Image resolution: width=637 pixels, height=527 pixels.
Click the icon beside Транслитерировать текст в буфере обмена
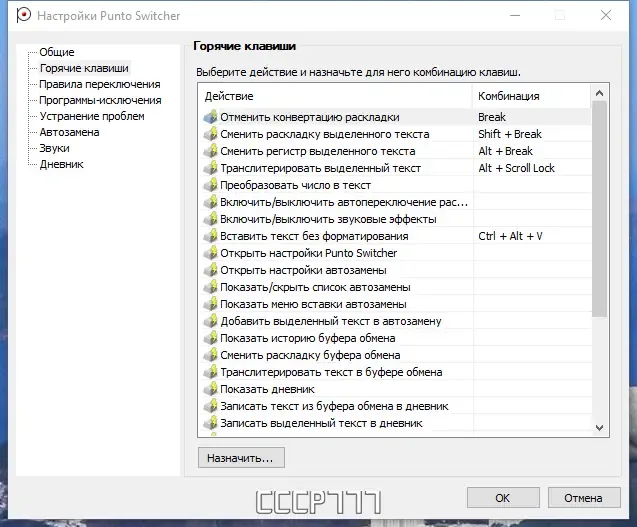tap(210, 372)
